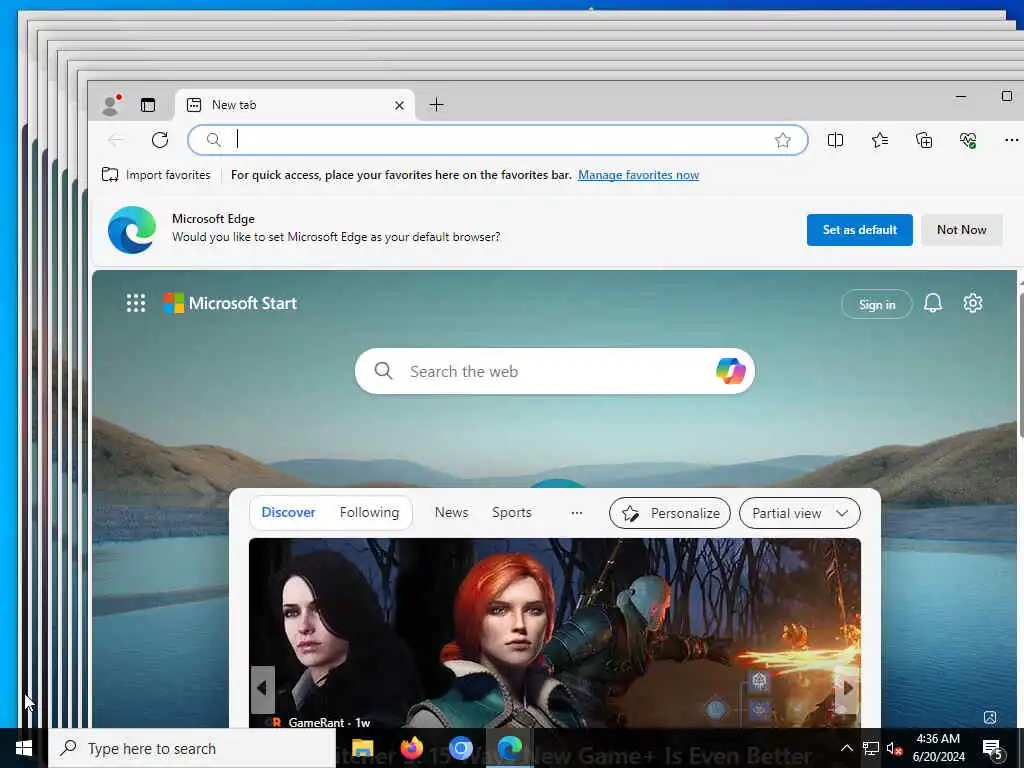Focus the address bar input
This screenshot has width=1024, height=768.
point(500,140)
